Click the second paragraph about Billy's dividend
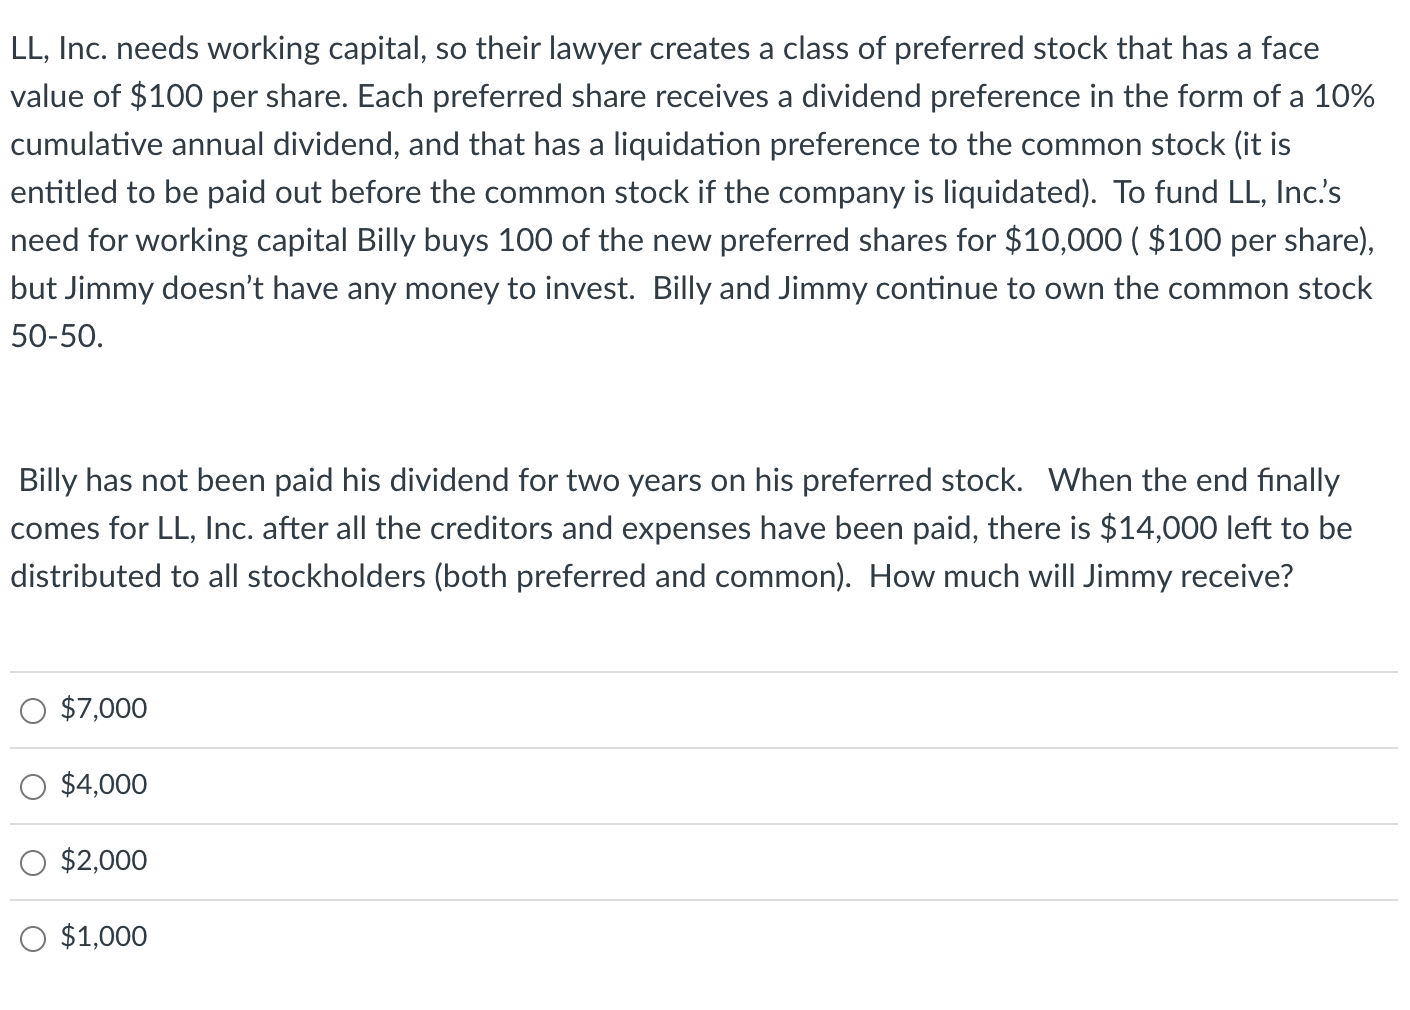This screenshot has width=1410, height=1010. click(x=680, y=528)
